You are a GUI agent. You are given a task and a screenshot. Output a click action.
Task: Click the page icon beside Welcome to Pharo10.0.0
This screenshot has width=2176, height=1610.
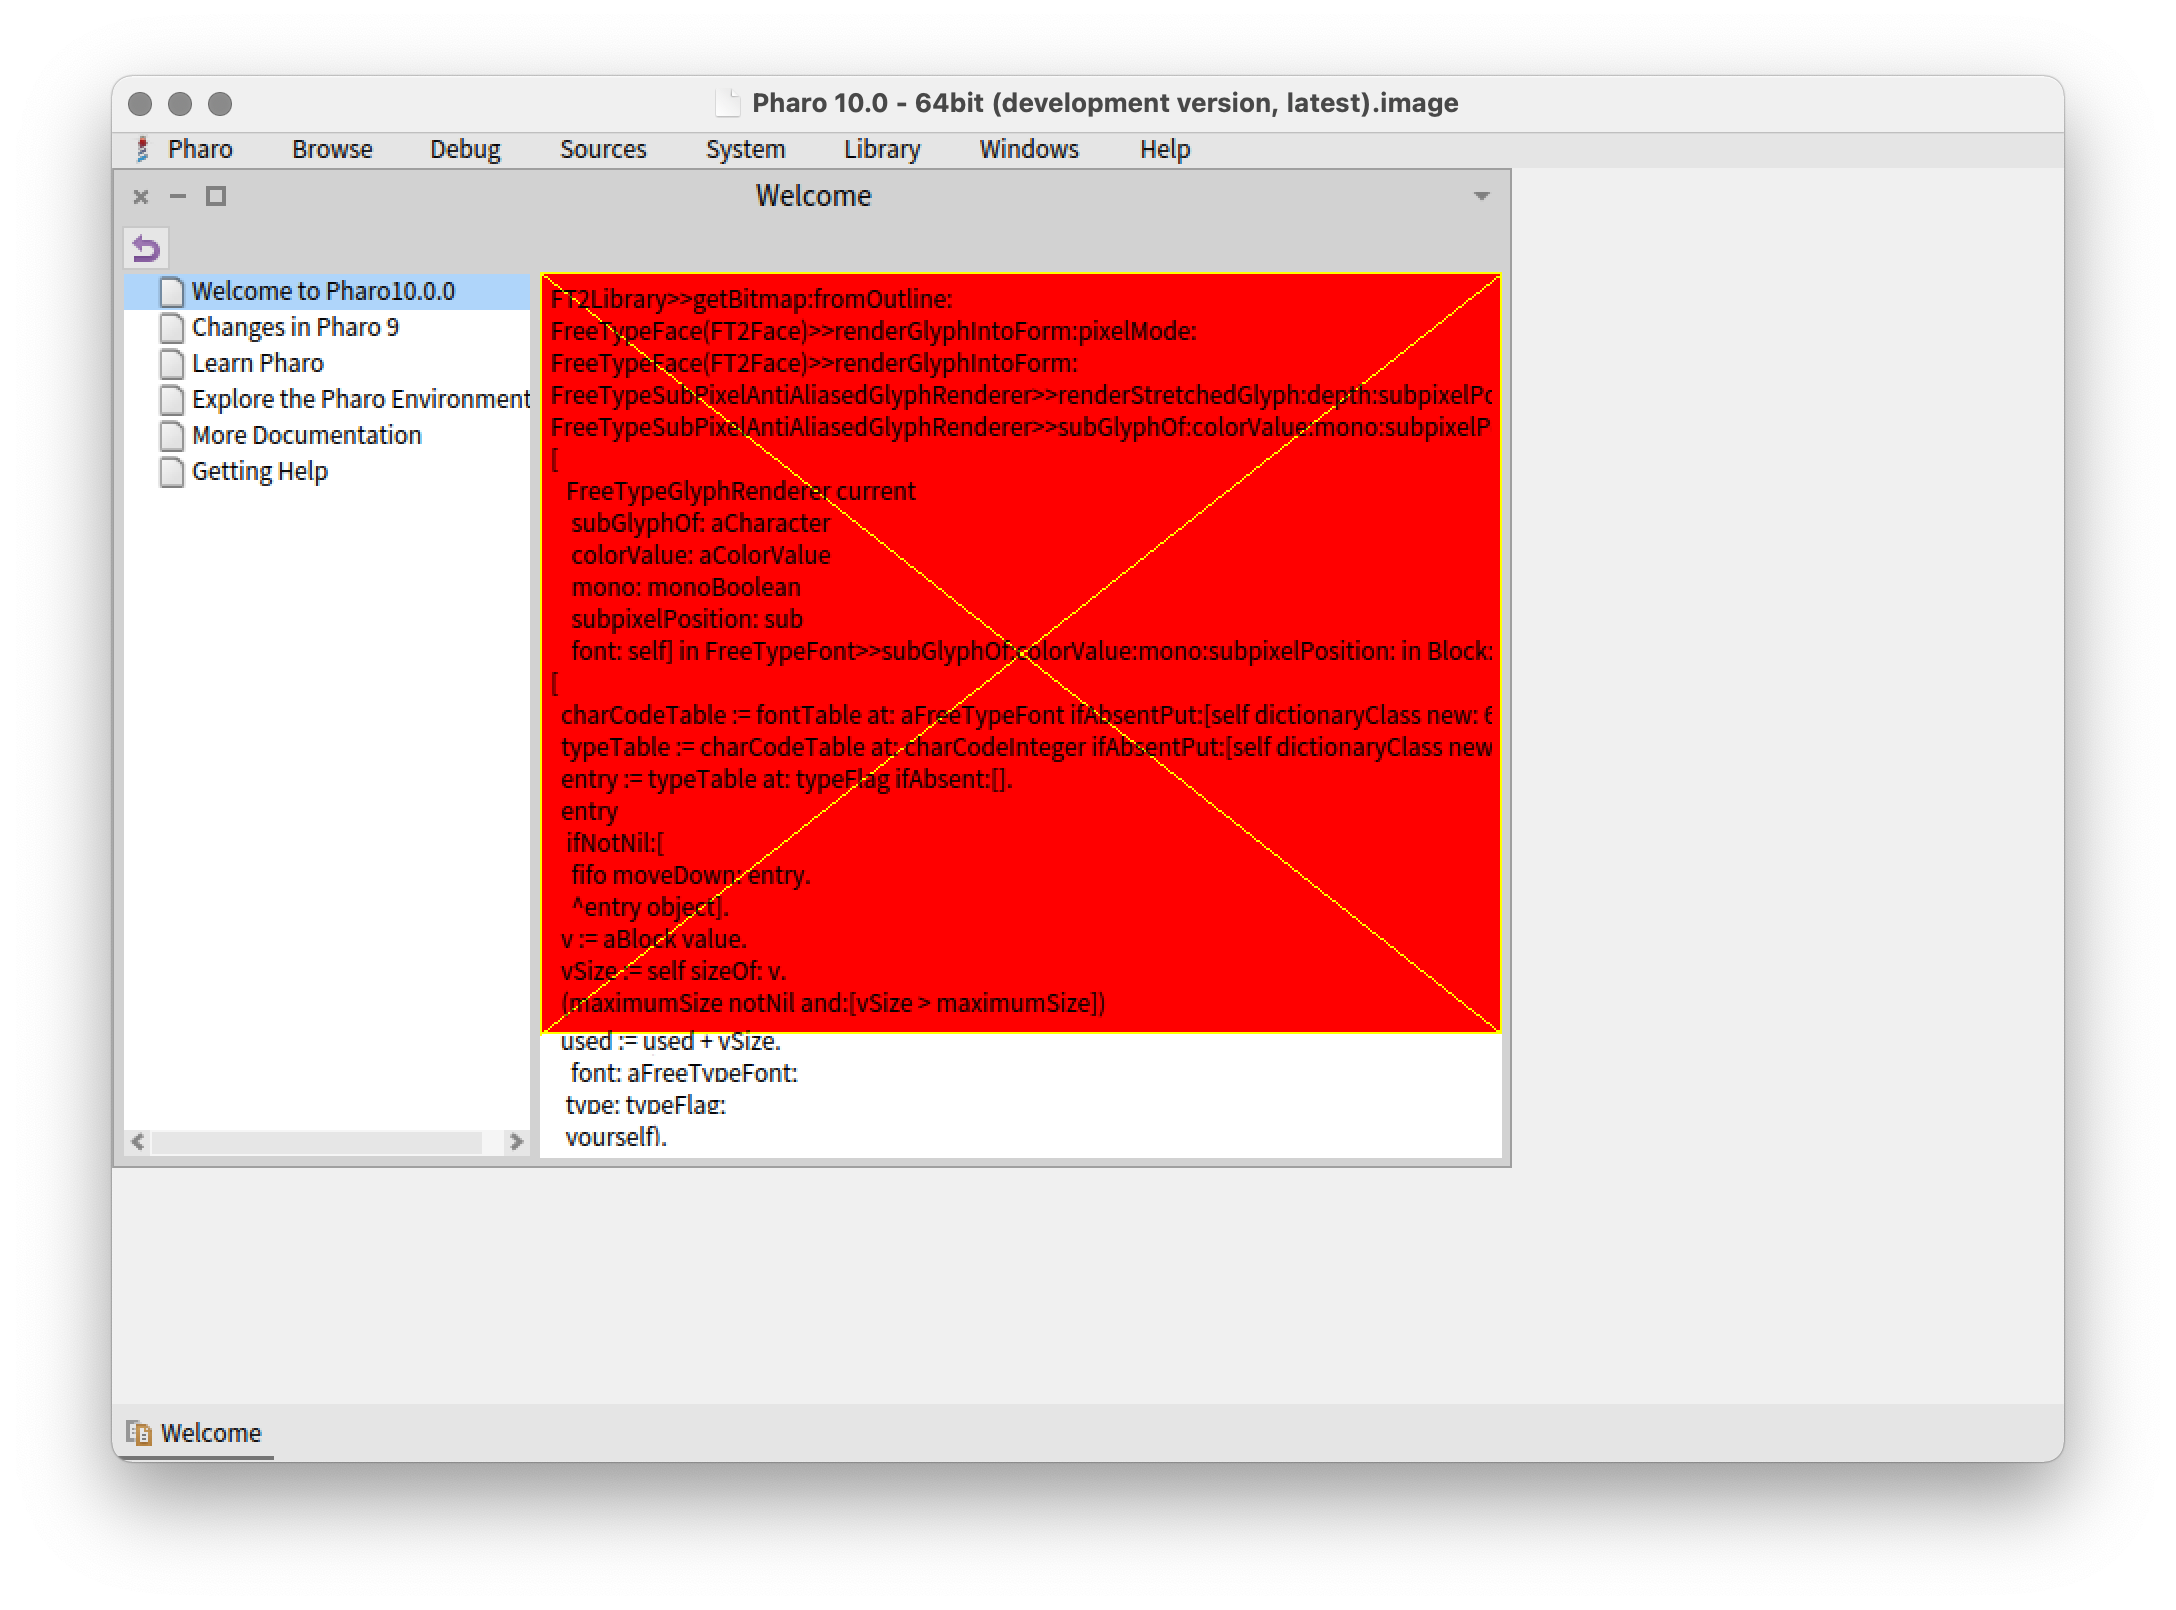(171, 291)
